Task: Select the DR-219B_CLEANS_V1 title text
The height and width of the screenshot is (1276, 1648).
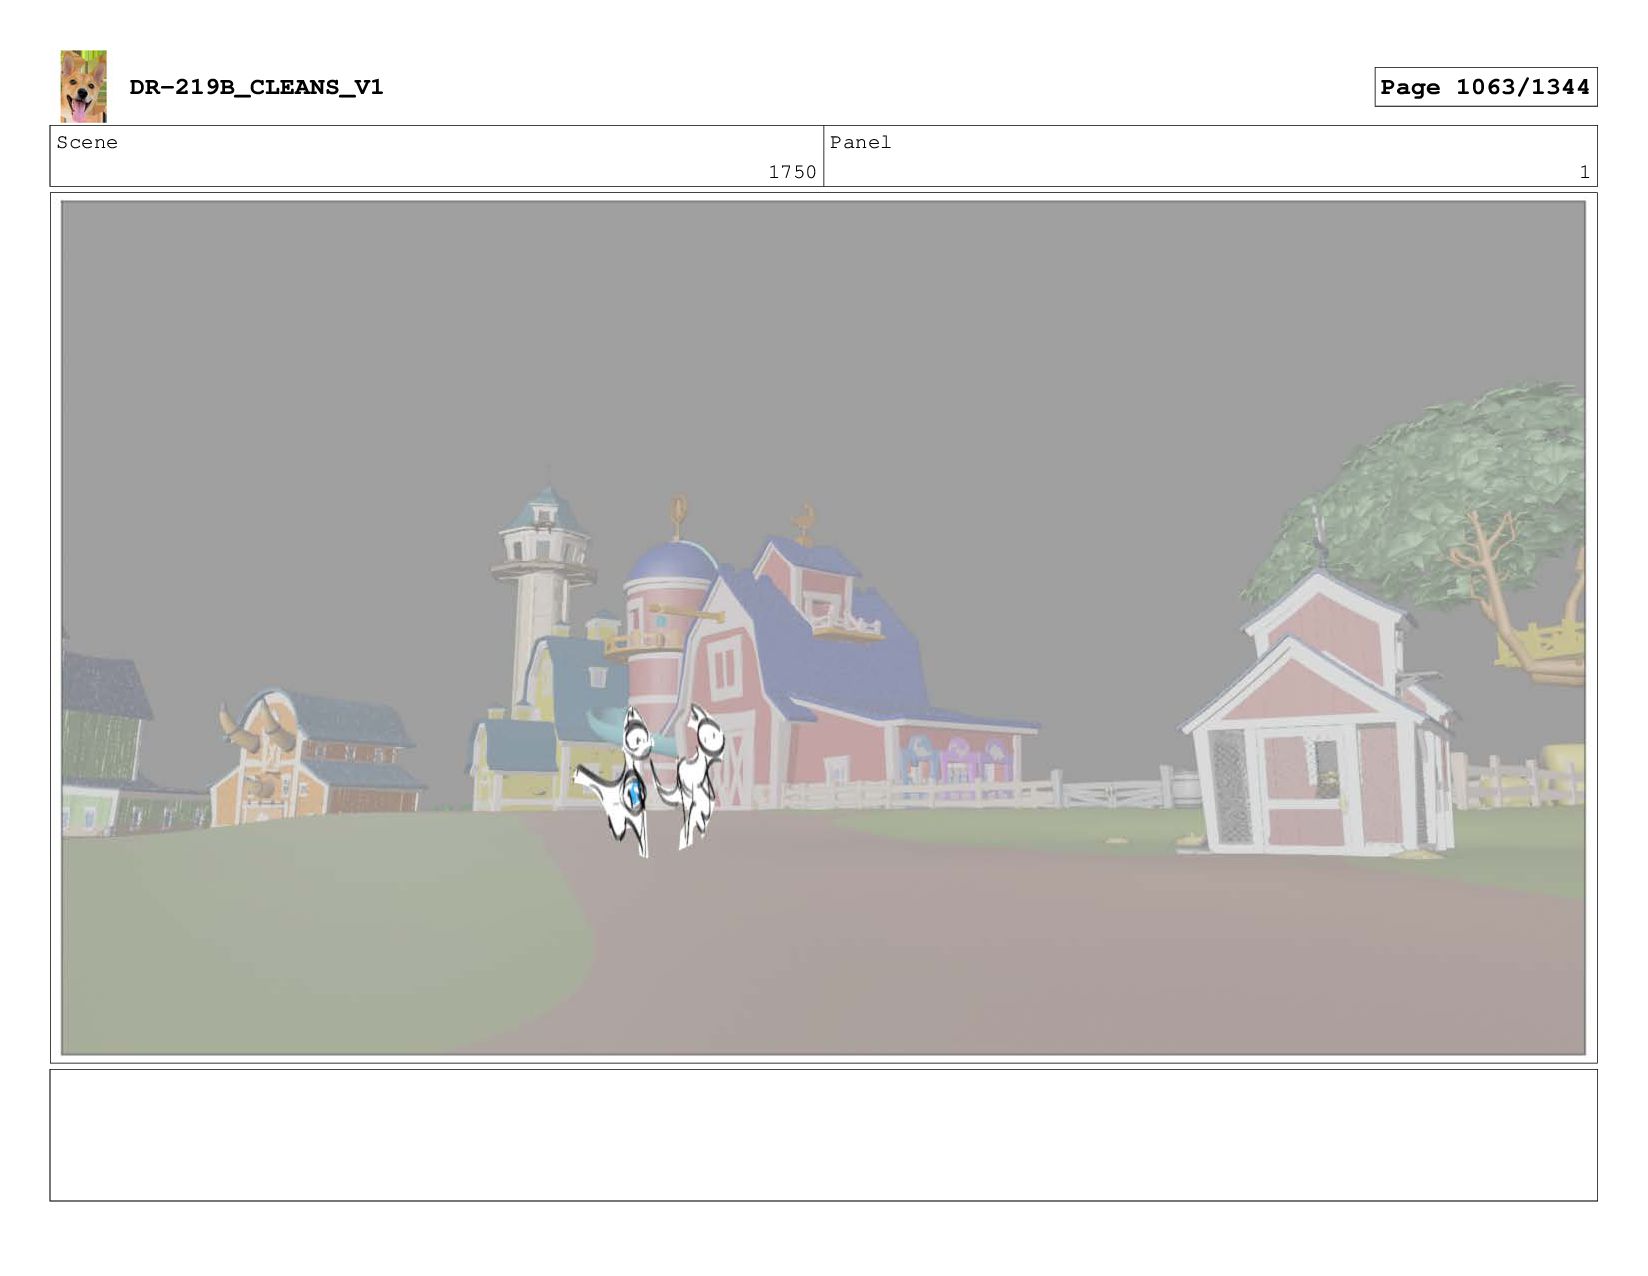Action: click(x=256, y=87)
